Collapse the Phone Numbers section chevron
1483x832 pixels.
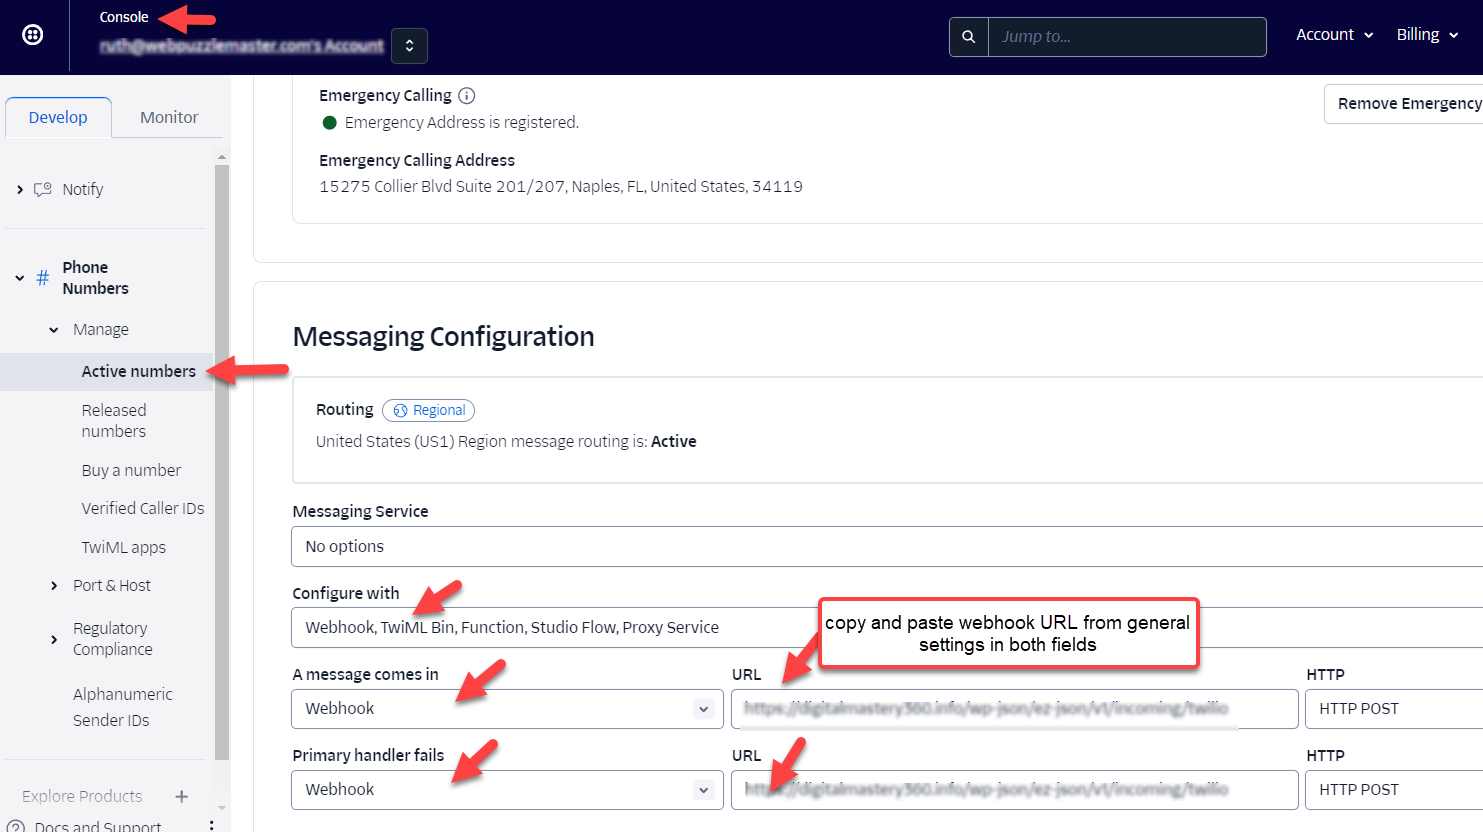point(20,278)
